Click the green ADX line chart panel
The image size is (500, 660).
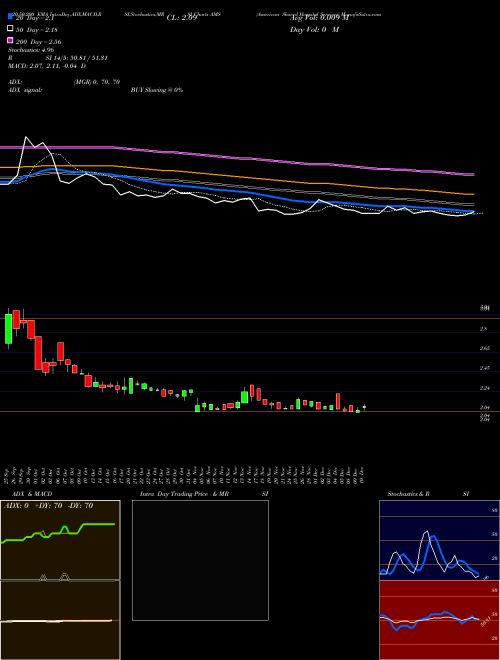click(x=60, y=540)
